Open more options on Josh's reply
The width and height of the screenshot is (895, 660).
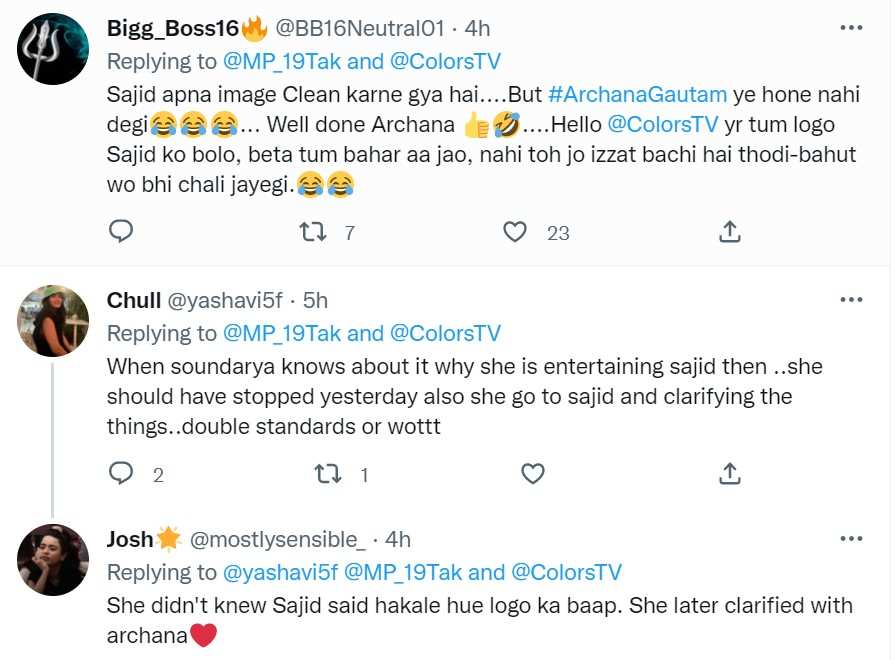point(851,539)
